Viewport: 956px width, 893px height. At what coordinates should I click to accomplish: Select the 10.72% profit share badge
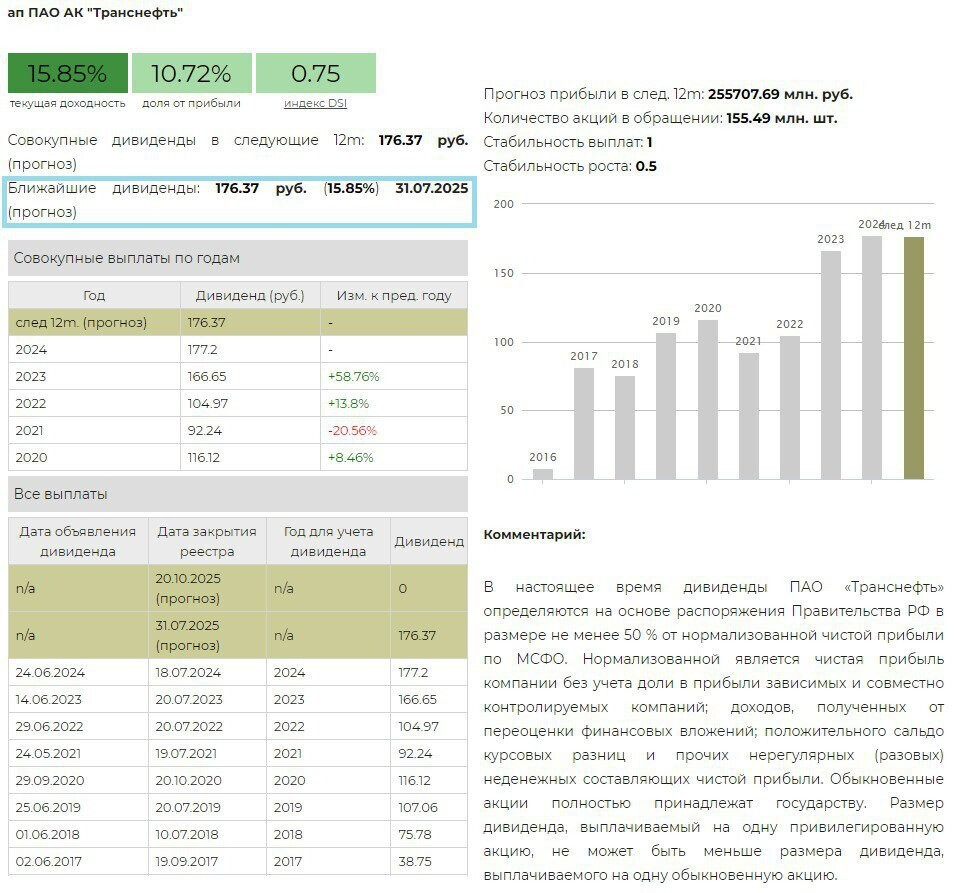(x=191, y=73)
